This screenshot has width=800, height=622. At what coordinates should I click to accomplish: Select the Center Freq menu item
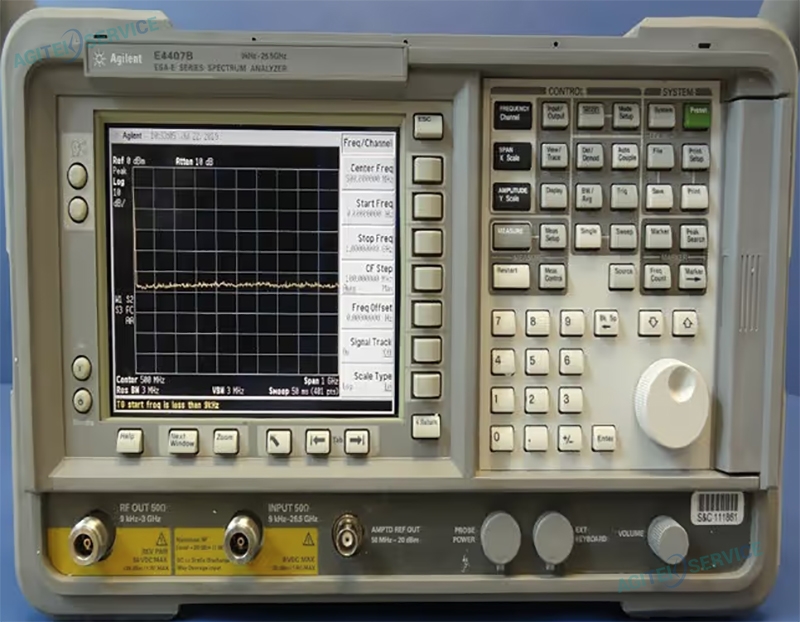click(367, 173)
